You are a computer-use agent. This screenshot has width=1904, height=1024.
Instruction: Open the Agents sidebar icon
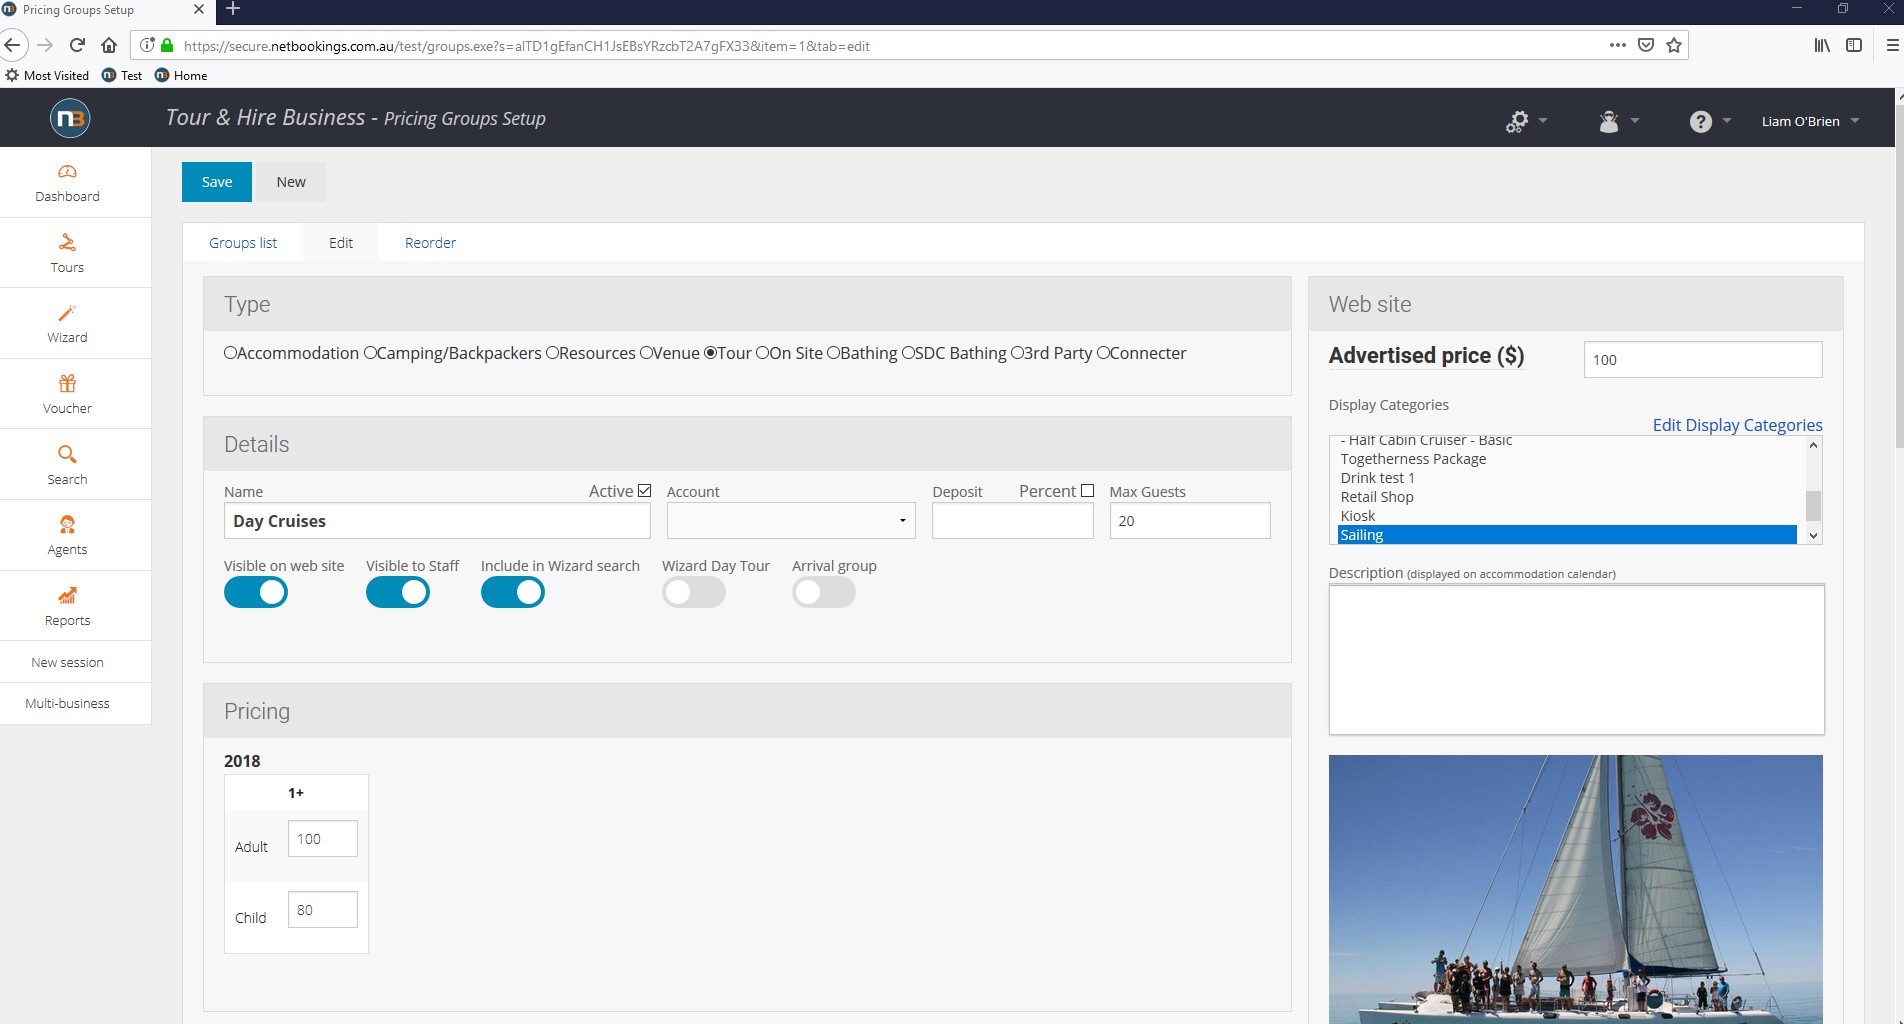pyautogui.click(x=67, y=525)
